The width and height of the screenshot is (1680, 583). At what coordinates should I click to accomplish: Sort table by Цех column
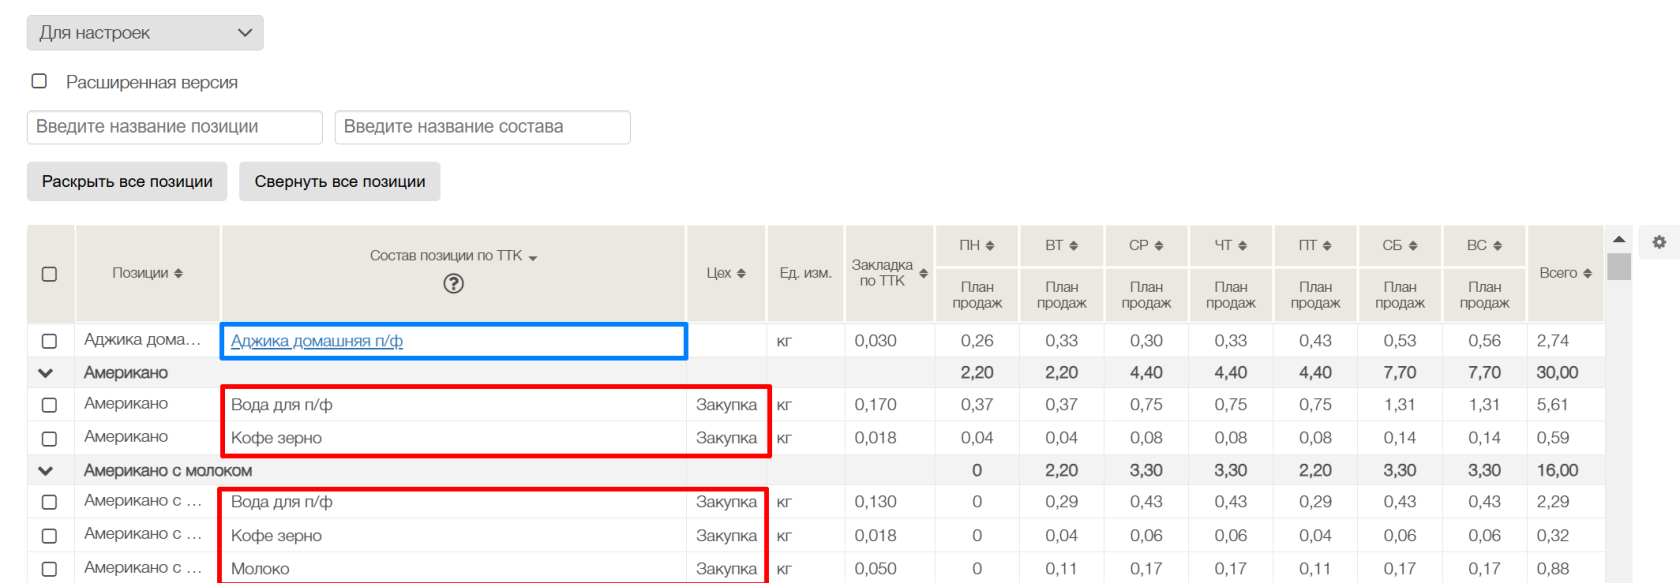(x=741, y=273)
